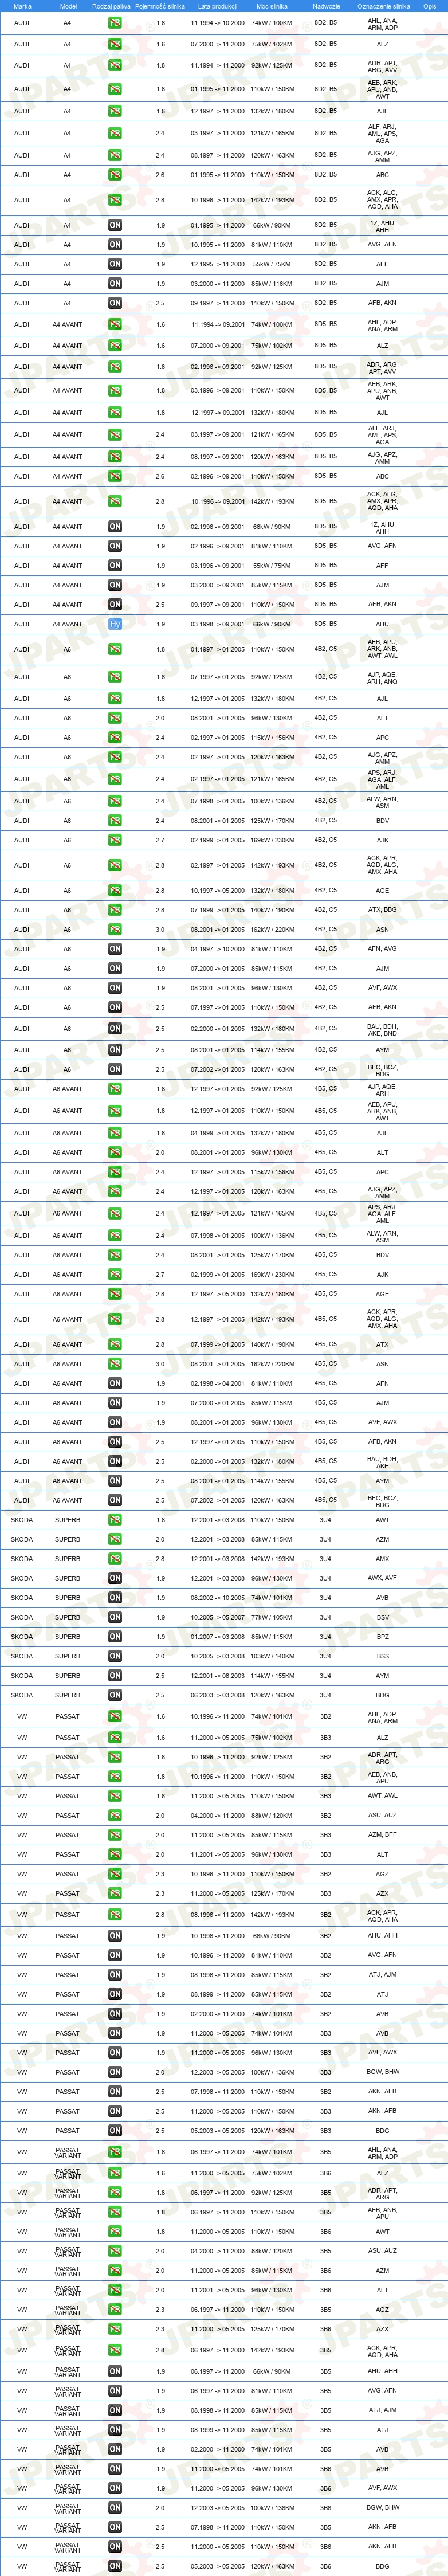Viewport: 448px width, 2576px height.
Task: Click the '10.1997 -> 05.2000' production years cell
Action: [217, 891]
